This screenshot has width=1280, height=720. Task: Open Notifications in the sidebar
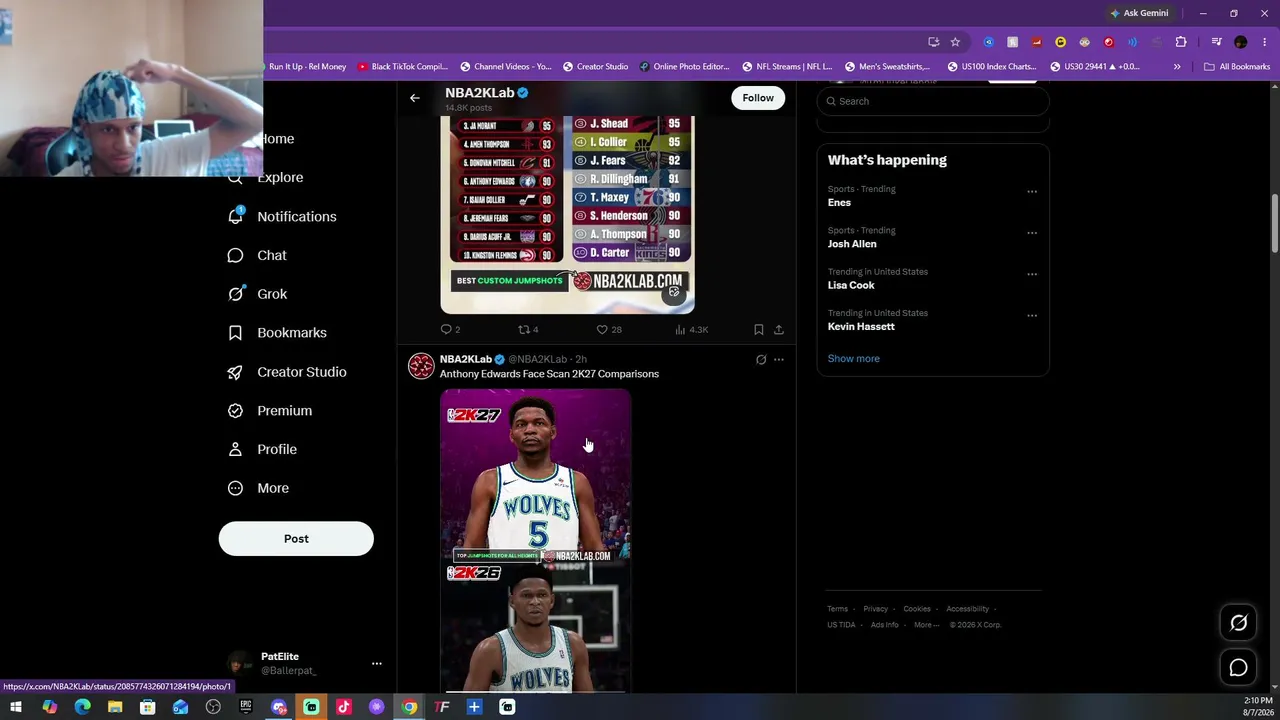click(282, 216)
